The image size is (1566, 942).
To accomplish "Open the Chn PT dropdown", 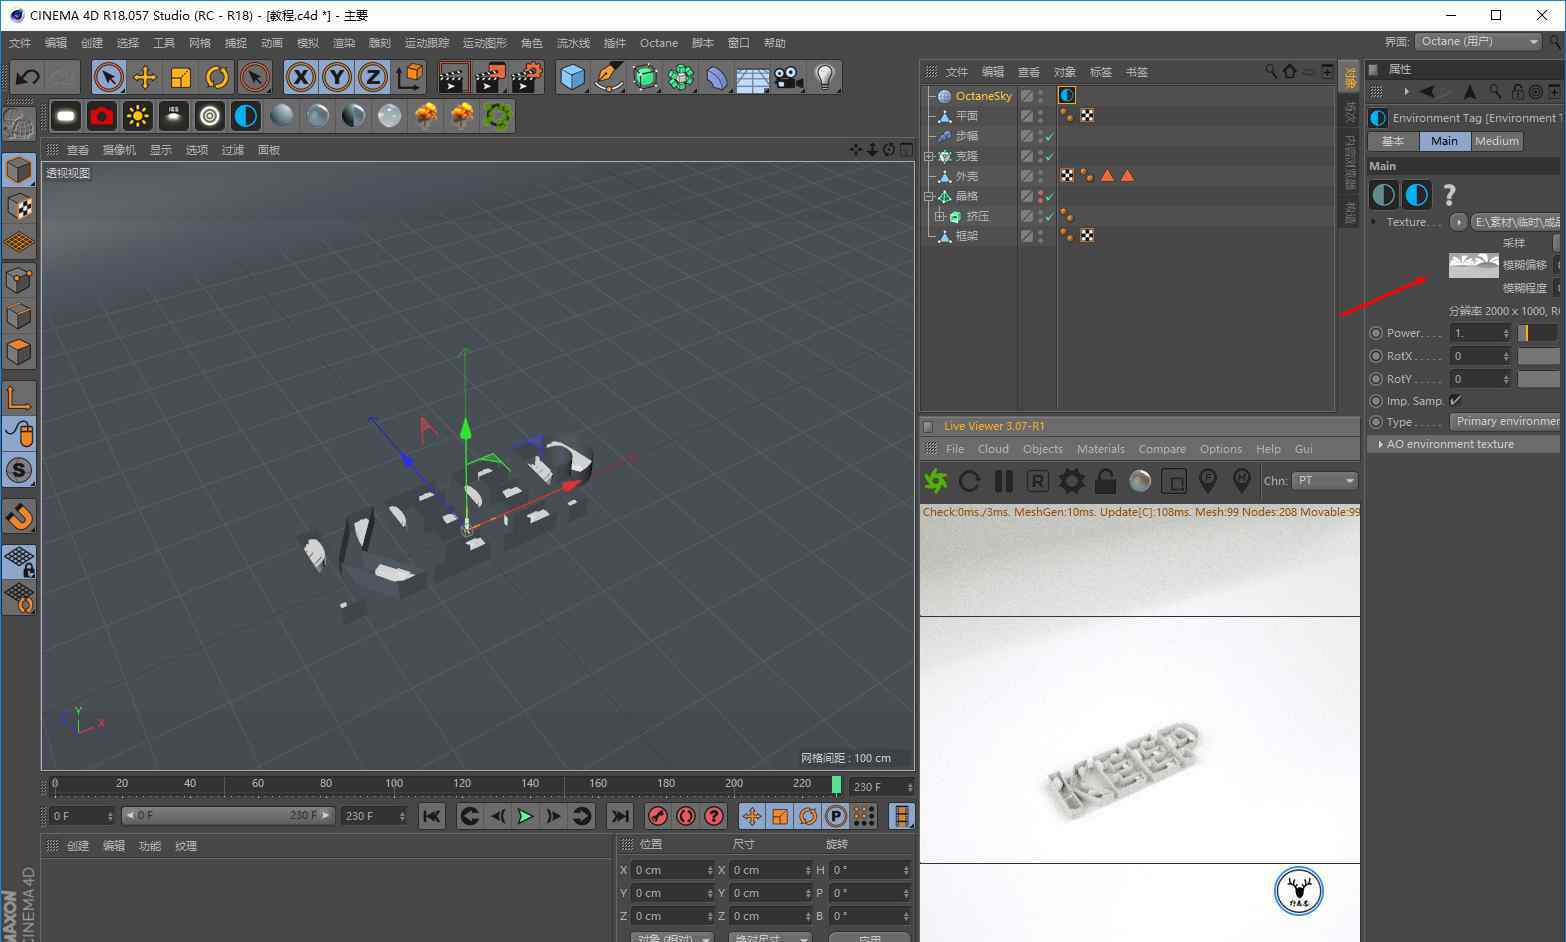I will click(x=1325, y=481).
